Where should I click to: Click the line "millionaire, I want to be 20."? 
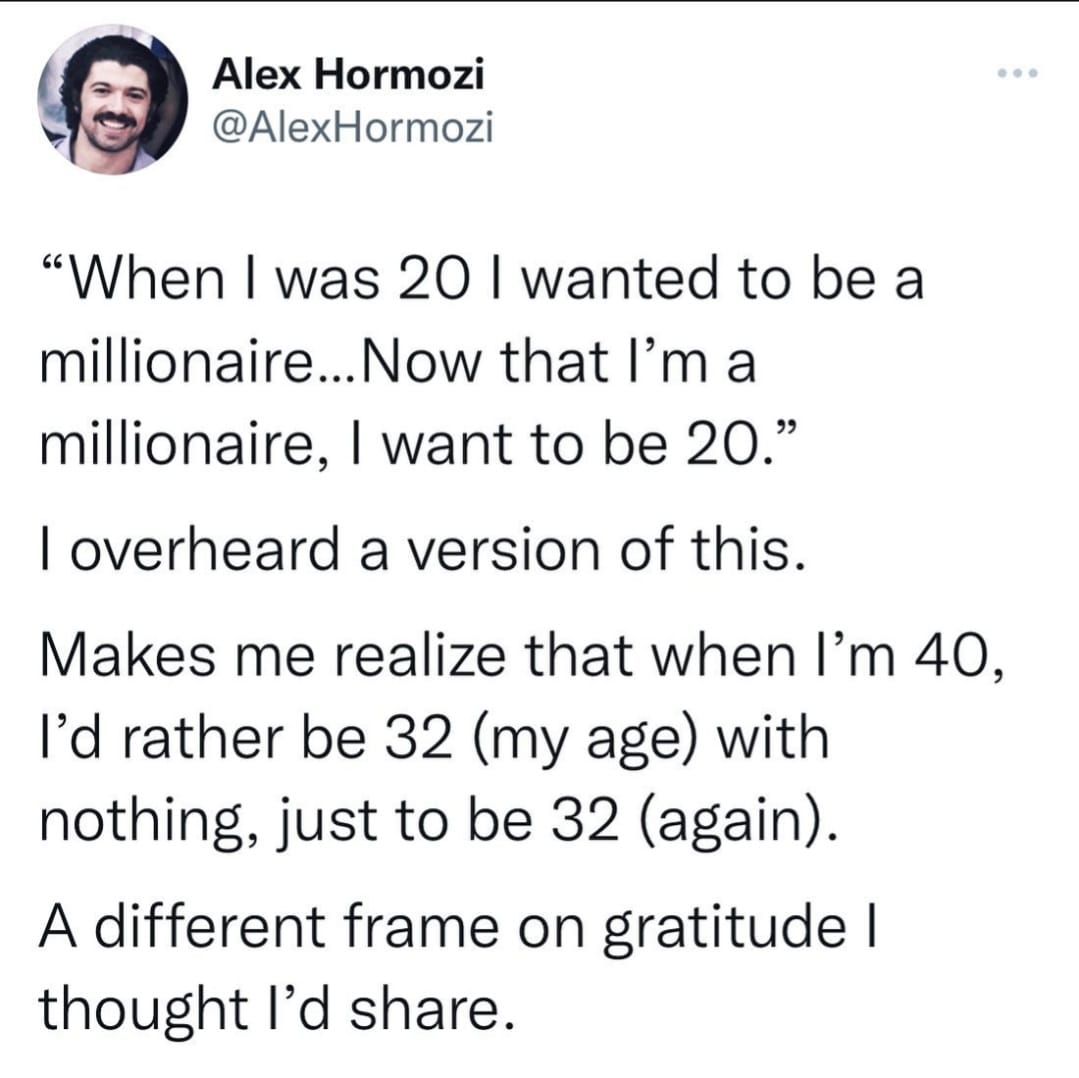[x=418, y=446]
